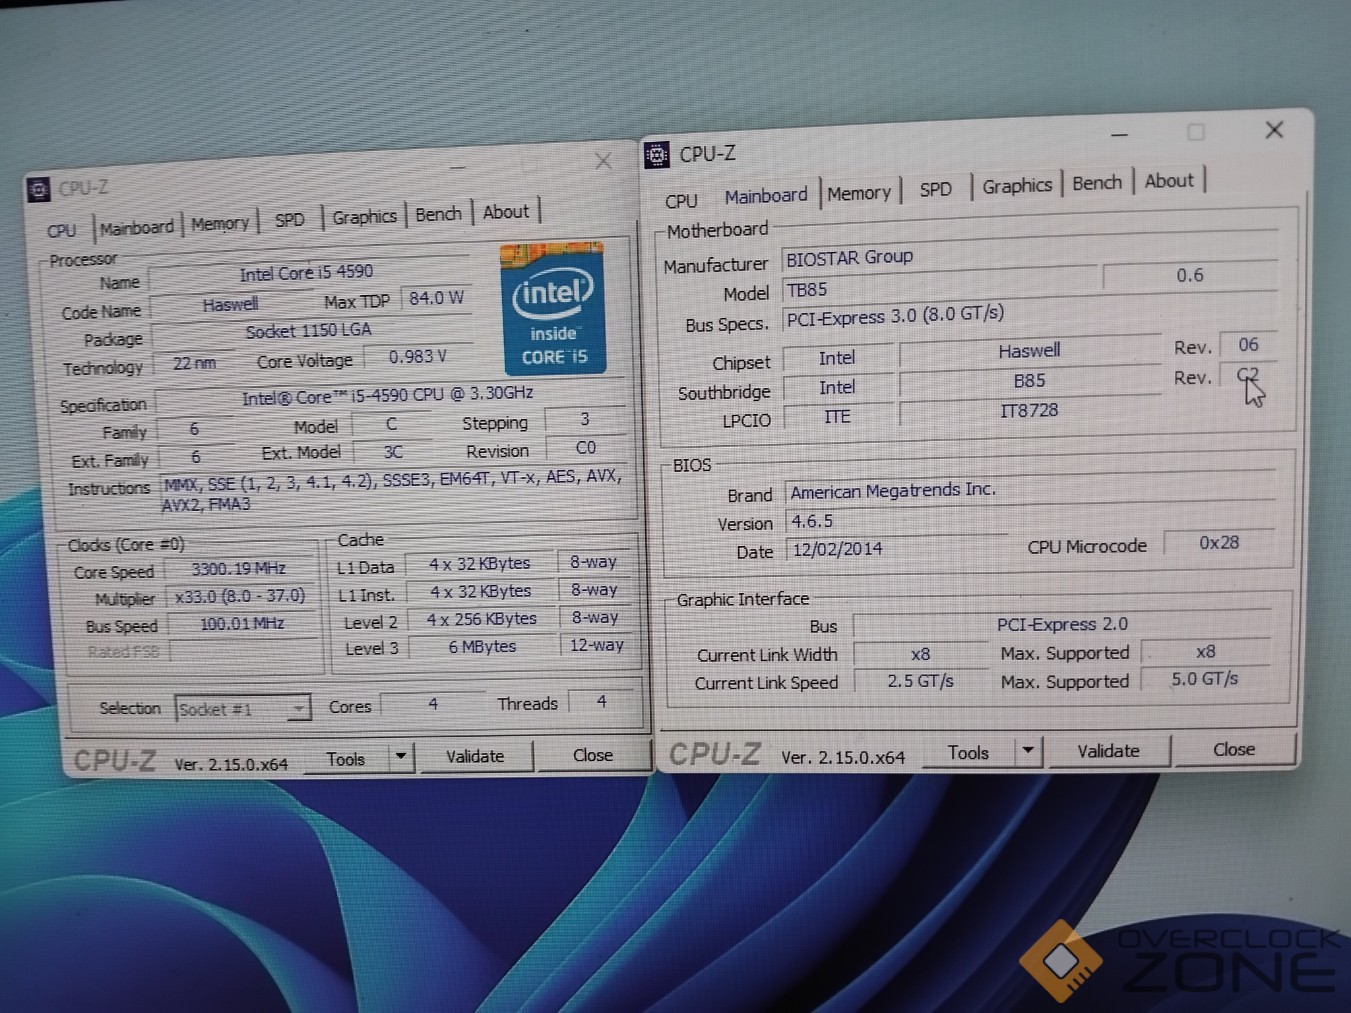This screenshot has height=1013, width=1351.
Task: Click the Close button in the right window footer
Action: click(x=1233, y=749)
